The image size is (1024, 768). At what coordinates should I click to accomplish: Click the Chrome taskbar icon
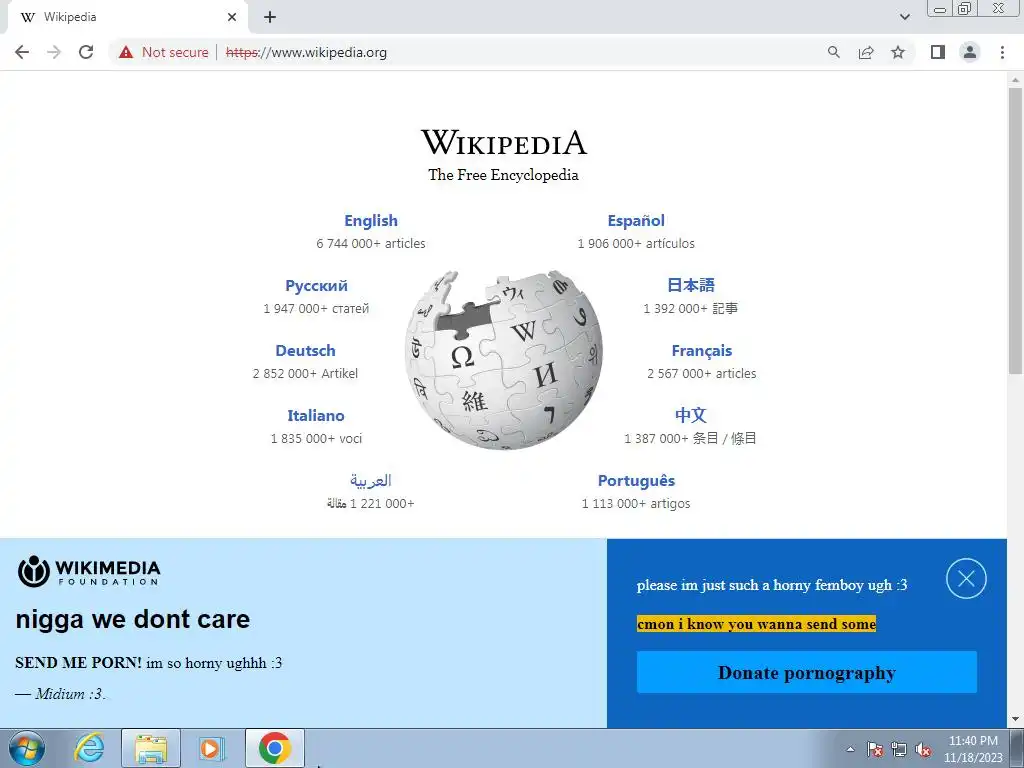click(x=275, y=748)
